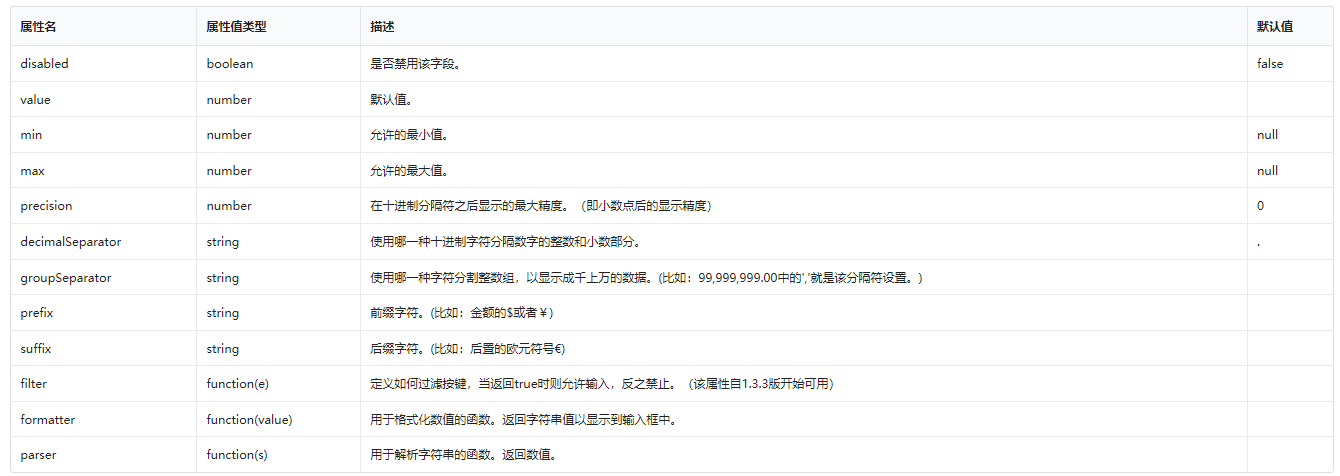The height and width of the screenshot is (476, 1340).
Task: Select the precision property name cell
Action: [46, 205]
